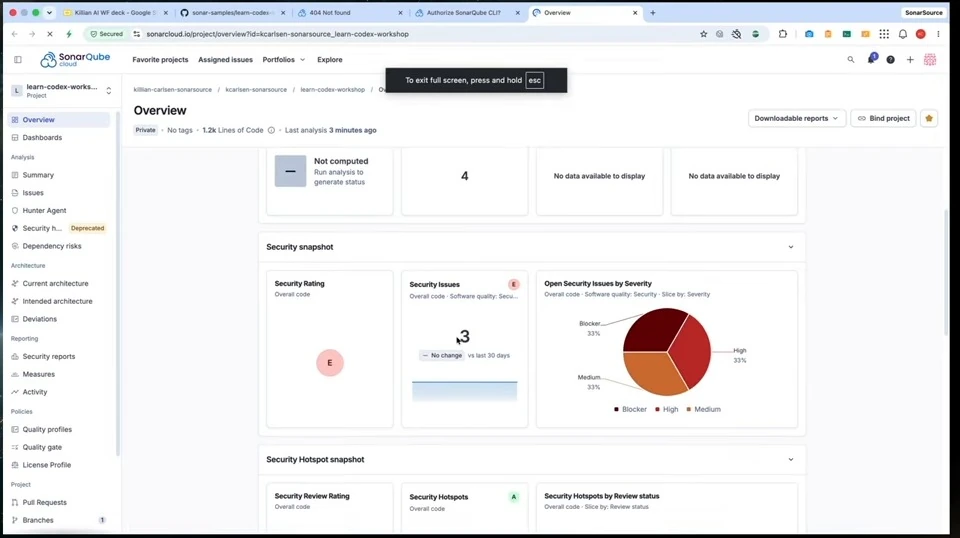
Task: Click the browser address bar URL
Action: coord(277,34)
